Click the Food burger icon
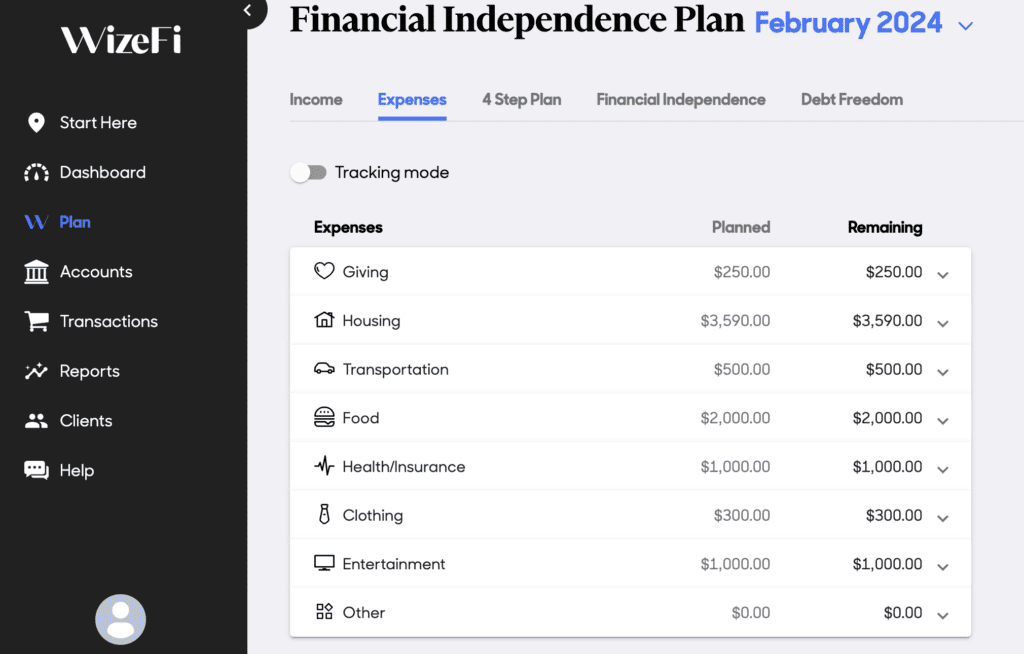 [324, 418]
